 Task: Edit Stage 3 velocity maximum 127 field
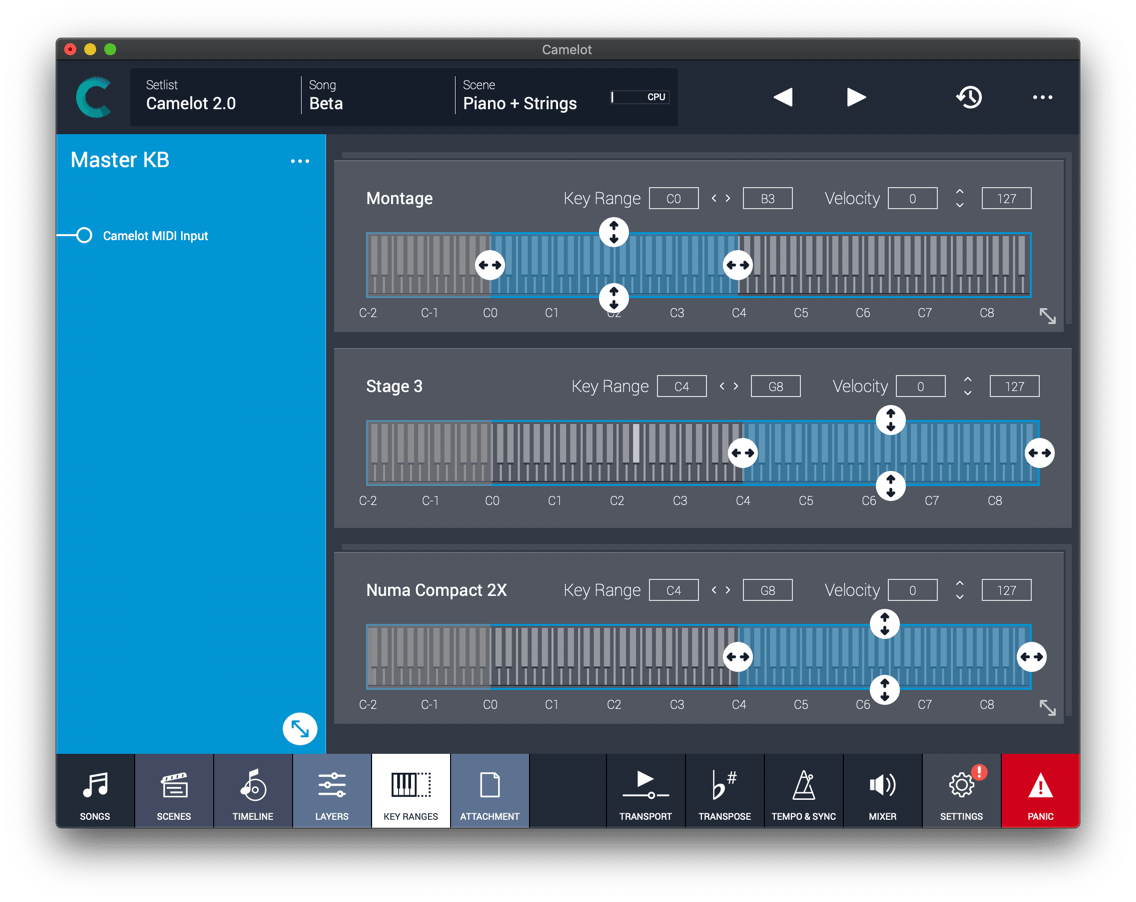tap(1014, 386)
